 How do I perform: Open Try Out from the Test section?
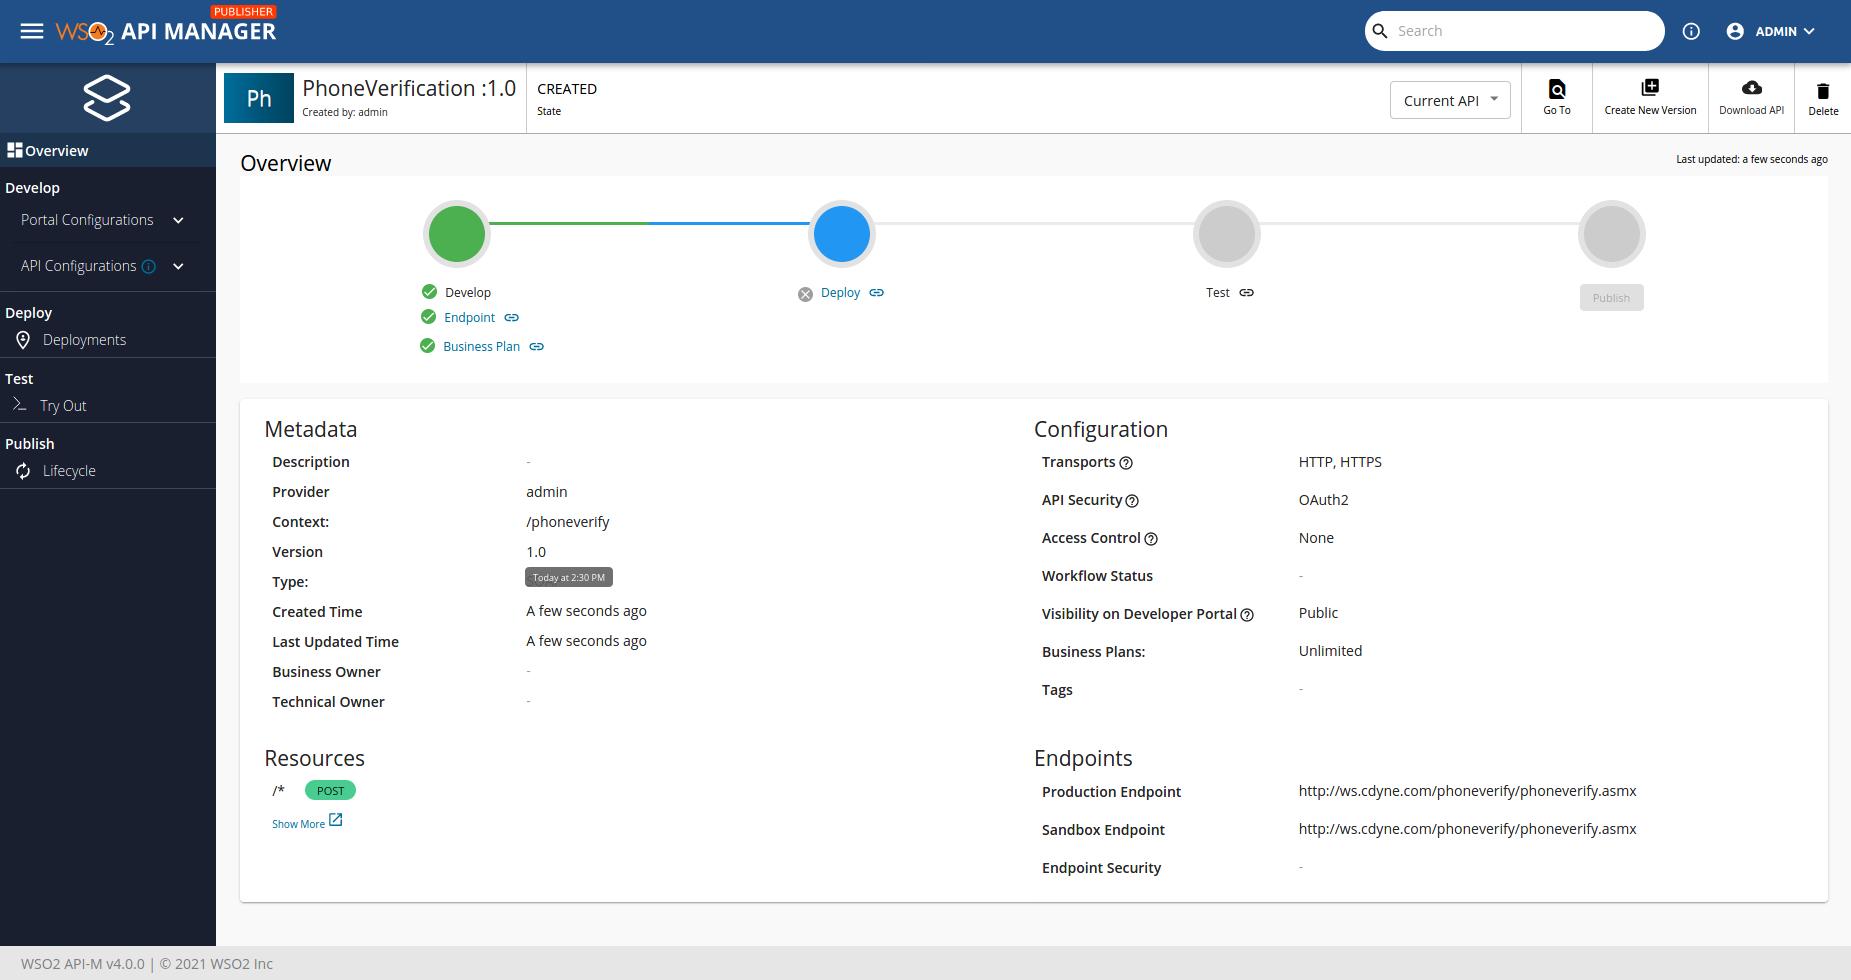62,405
